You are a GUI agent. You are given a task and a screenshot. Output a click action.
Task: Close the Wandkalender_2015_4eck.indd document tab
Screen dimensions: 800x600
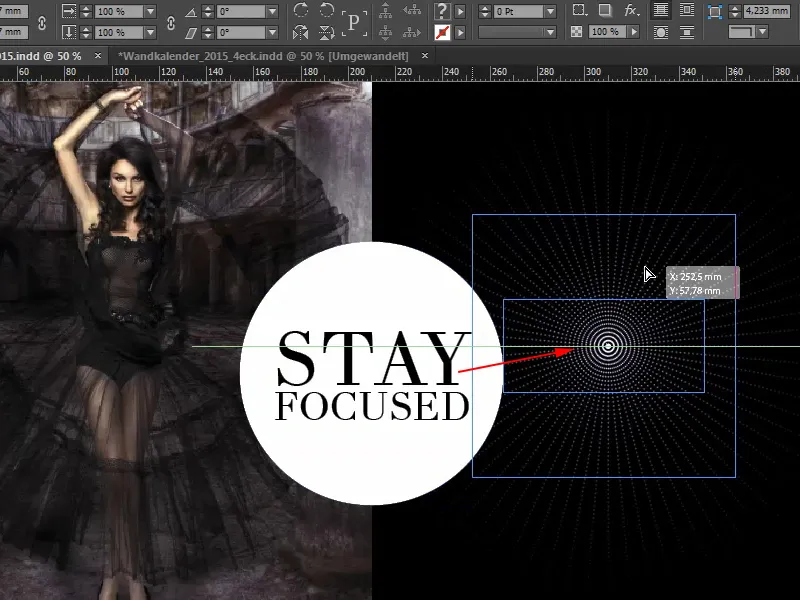coord(424,56)
